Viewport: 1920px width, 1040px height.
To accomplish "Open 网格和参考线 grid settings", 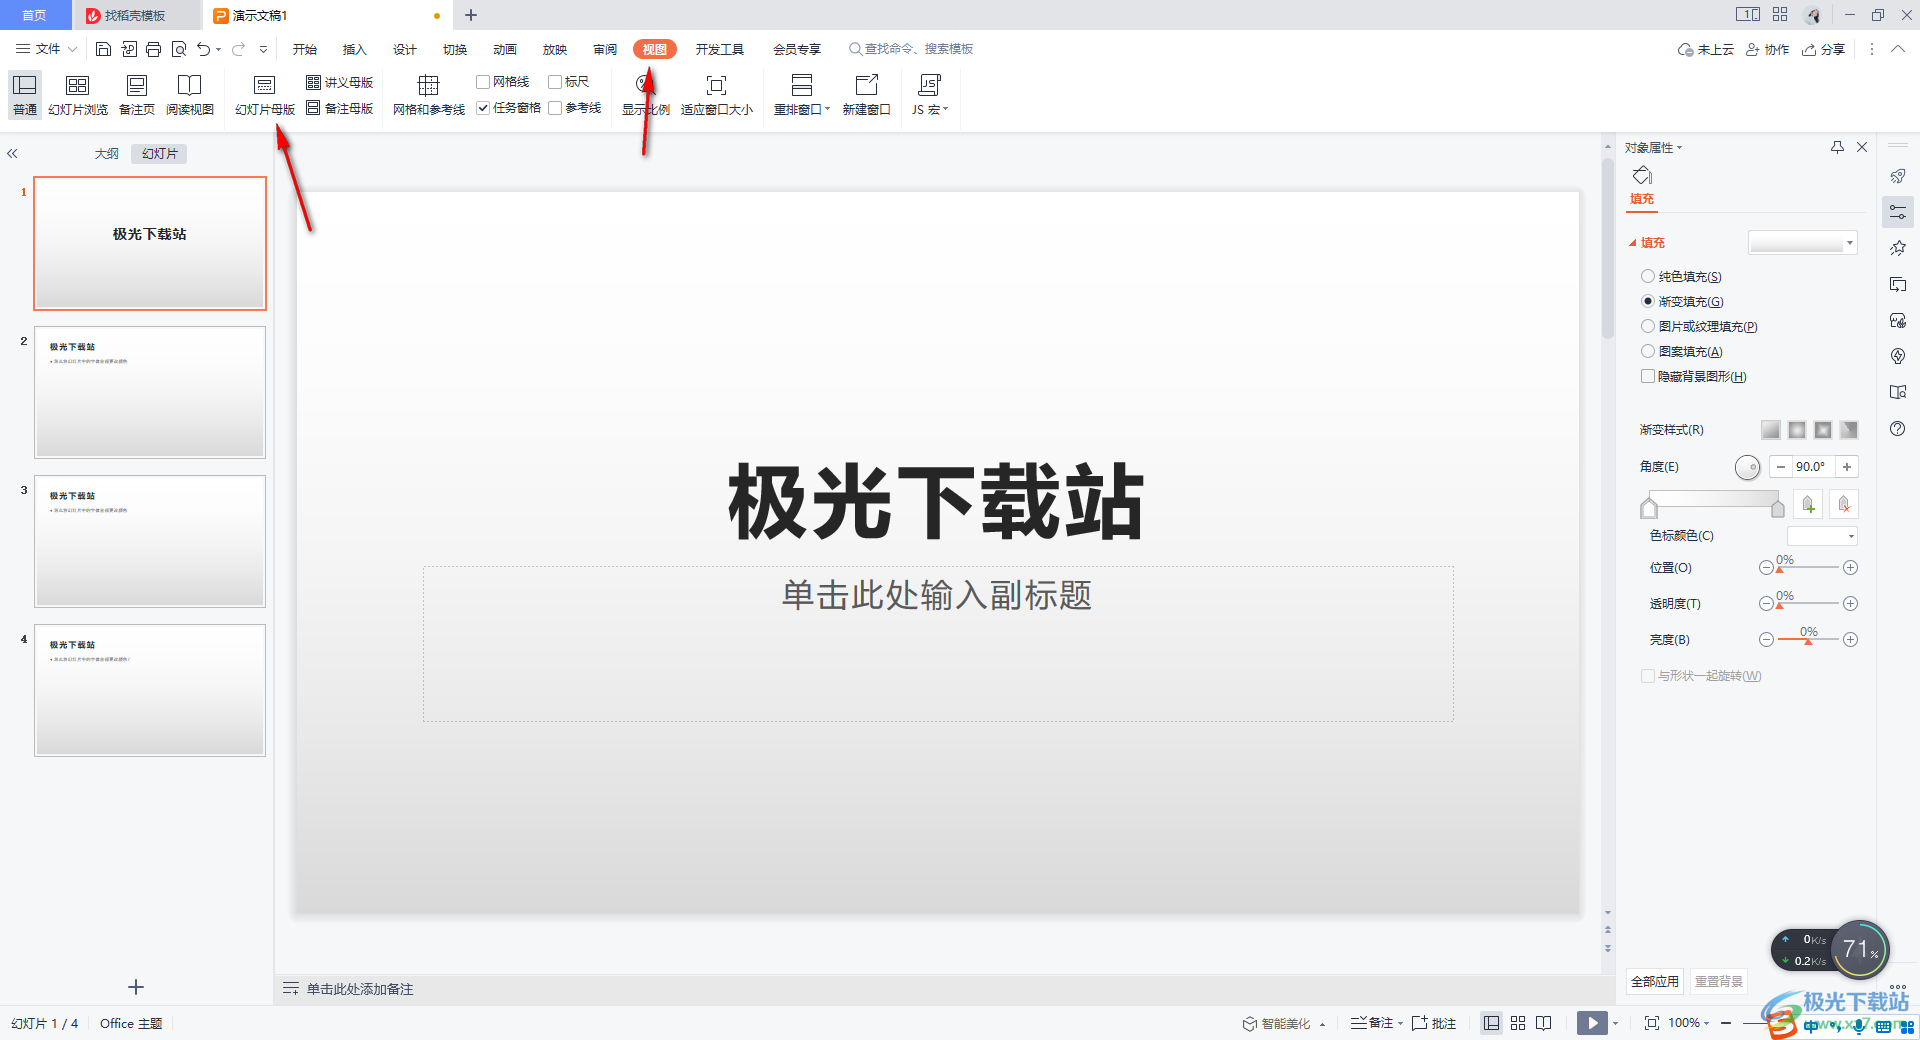I will click(429, 95).
